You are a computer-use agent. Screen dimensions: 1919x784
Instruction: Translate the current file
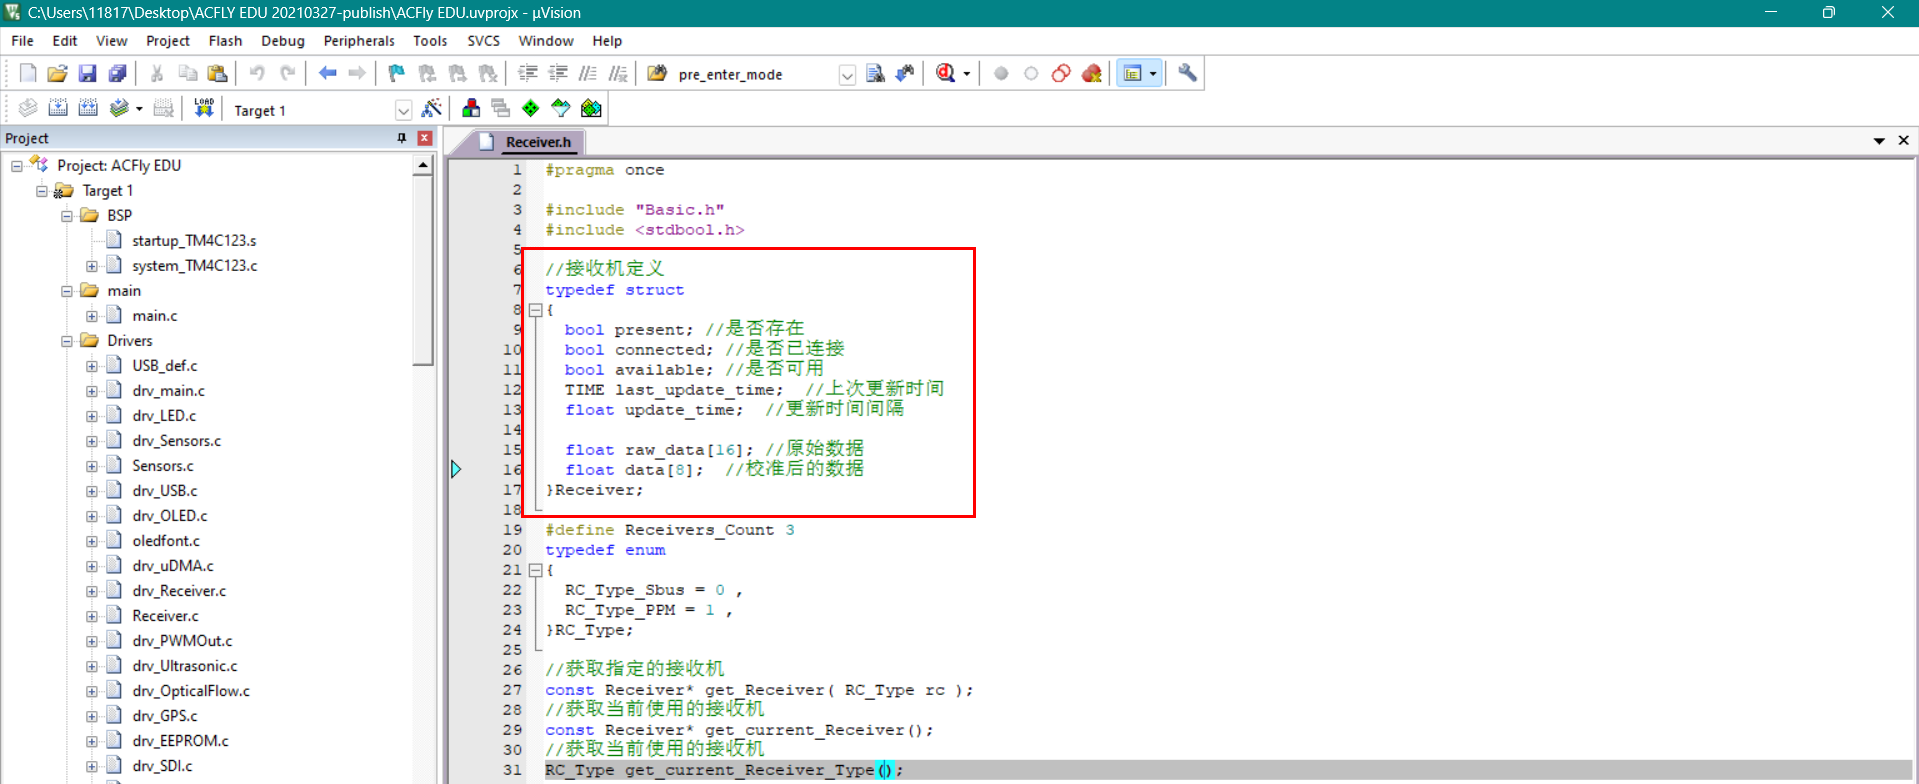pos(28,108)
